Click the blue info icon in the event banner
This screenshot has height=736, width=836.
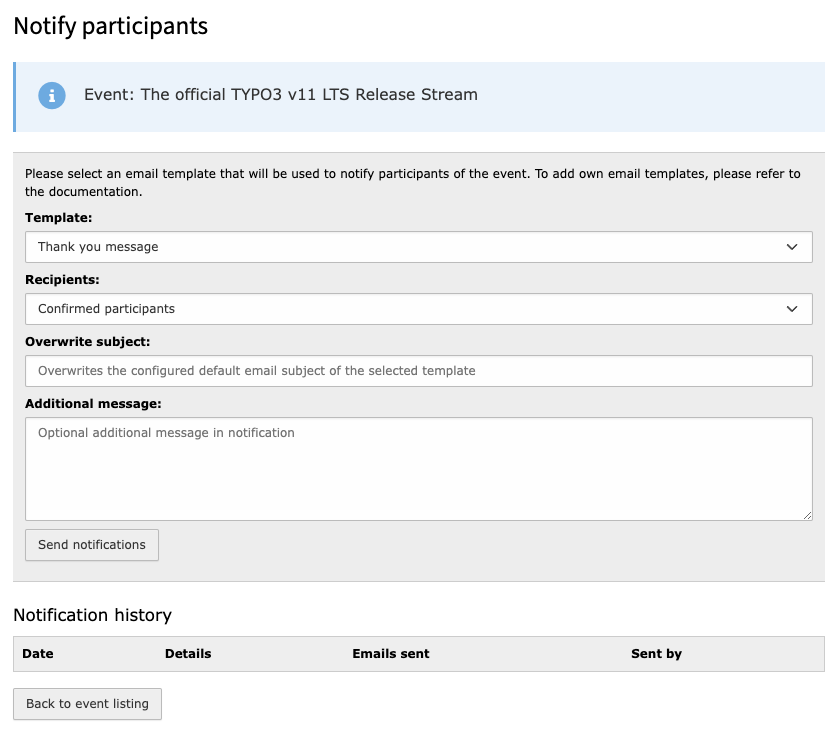[52, 96]
